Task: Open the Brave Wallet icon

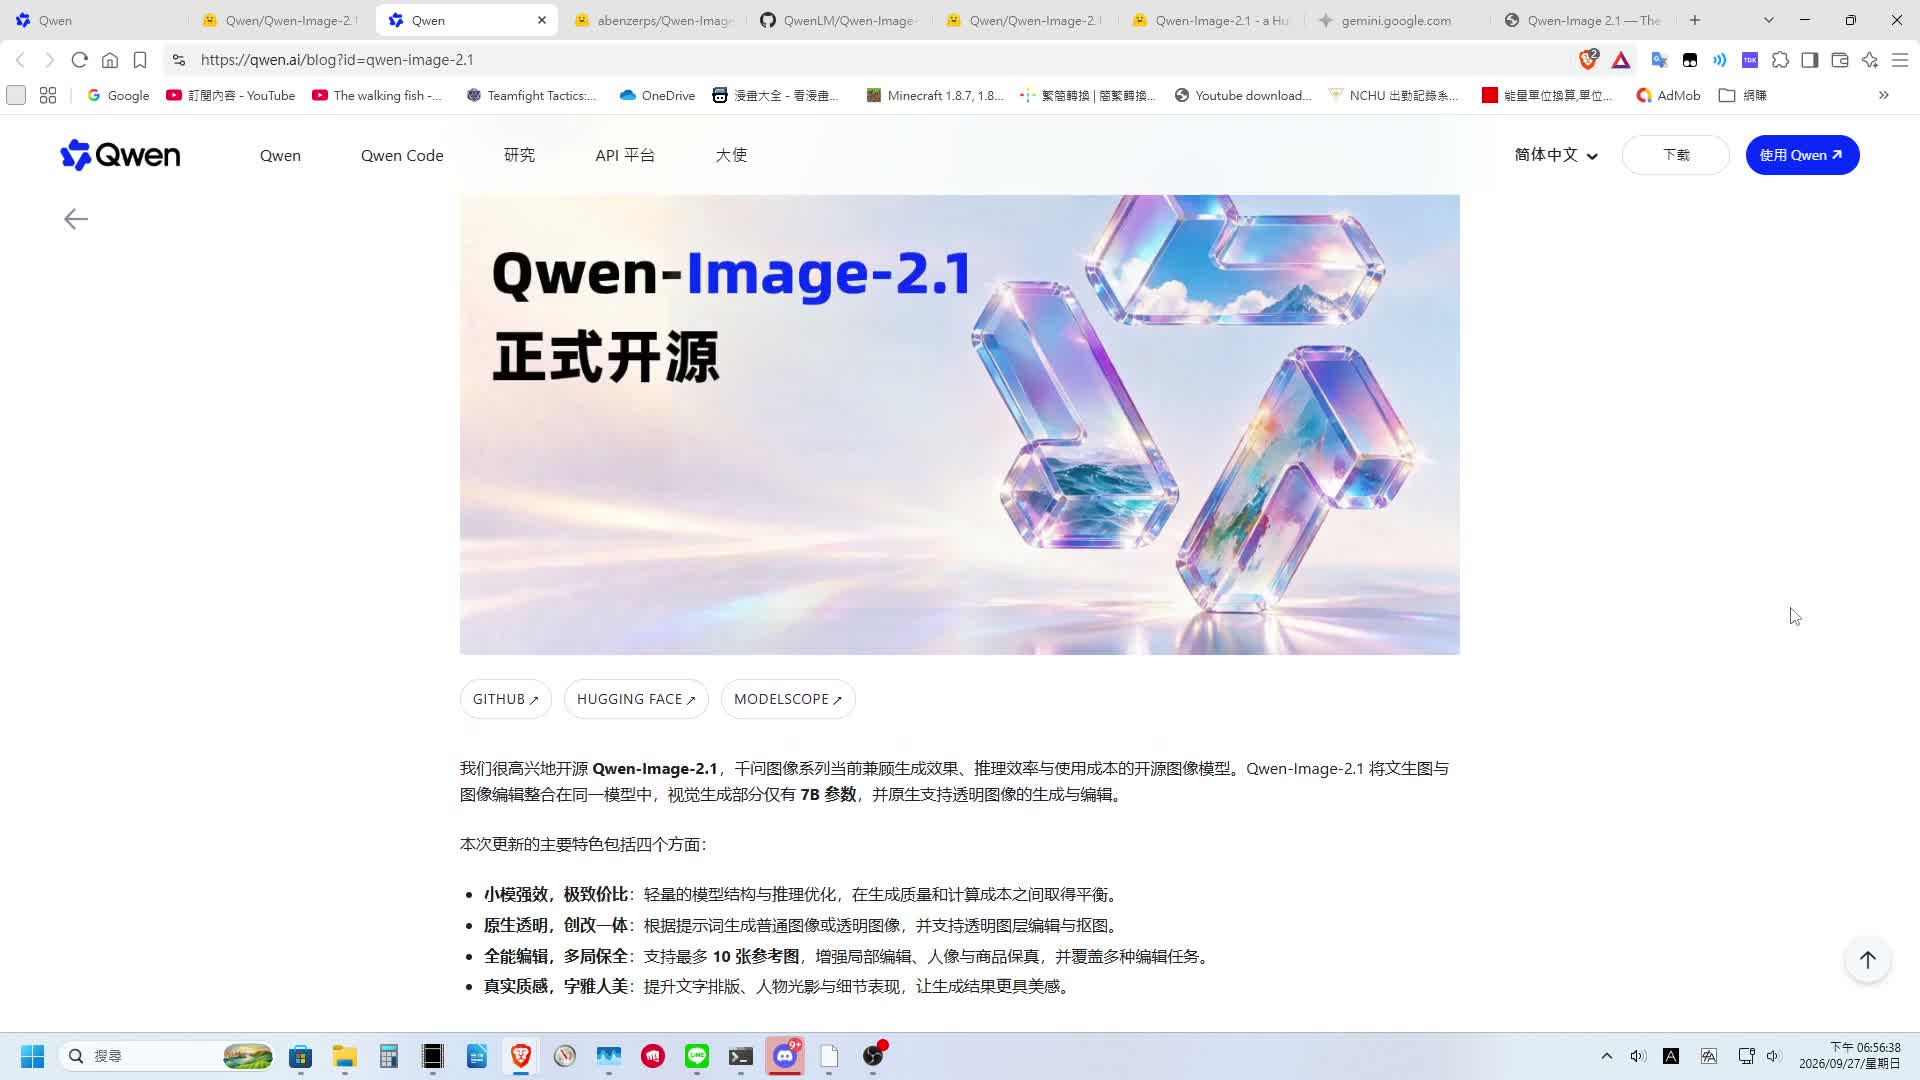Action: coord(1840,60)
